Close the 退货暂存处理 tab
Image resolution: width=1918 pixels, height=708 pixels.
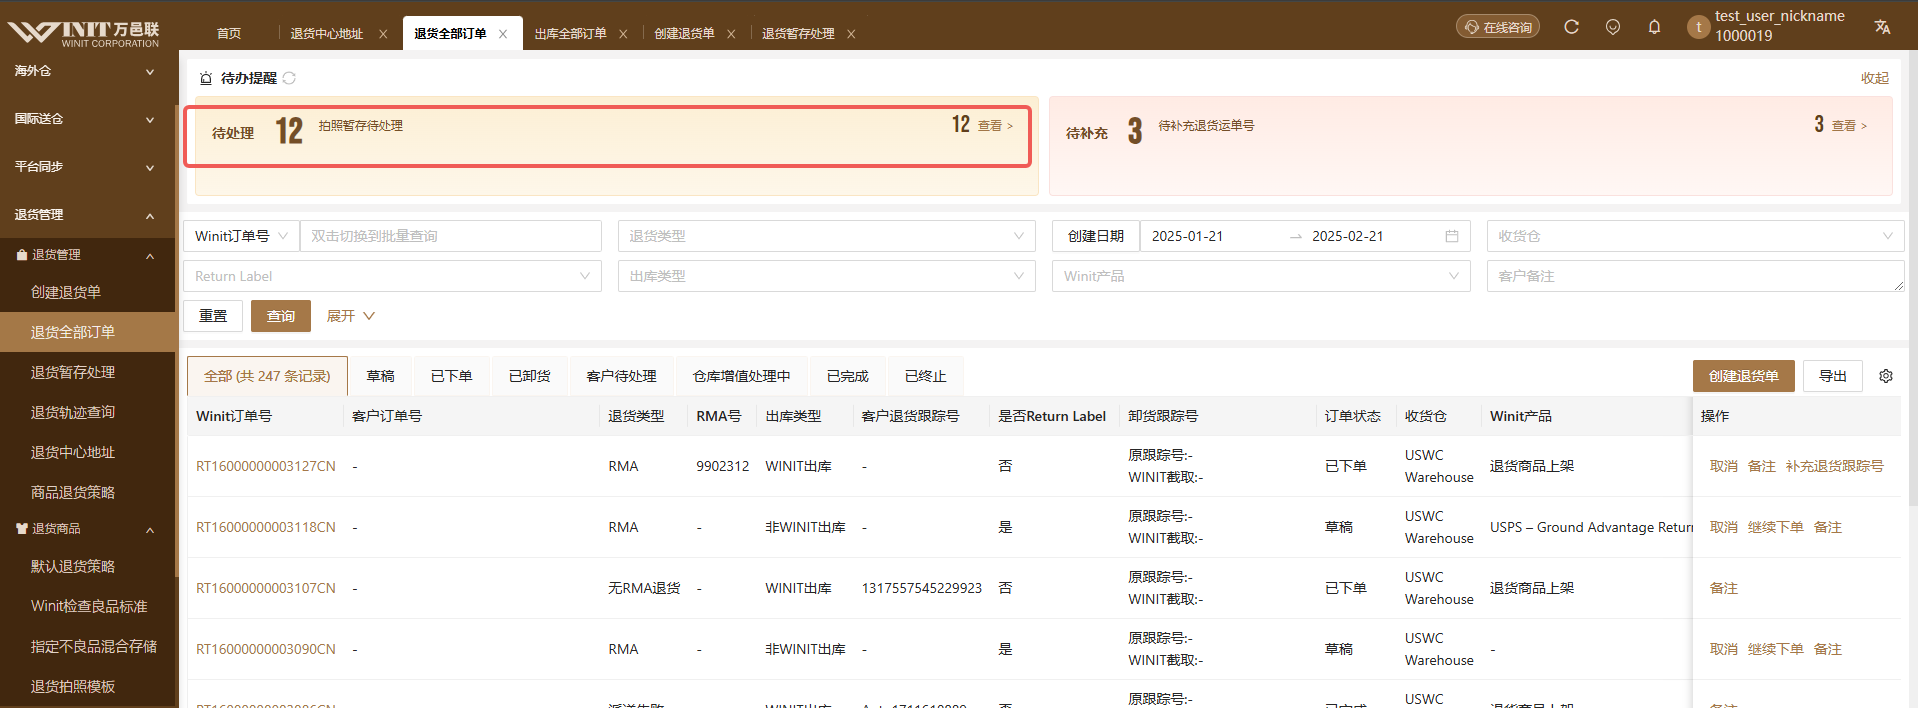851,34
